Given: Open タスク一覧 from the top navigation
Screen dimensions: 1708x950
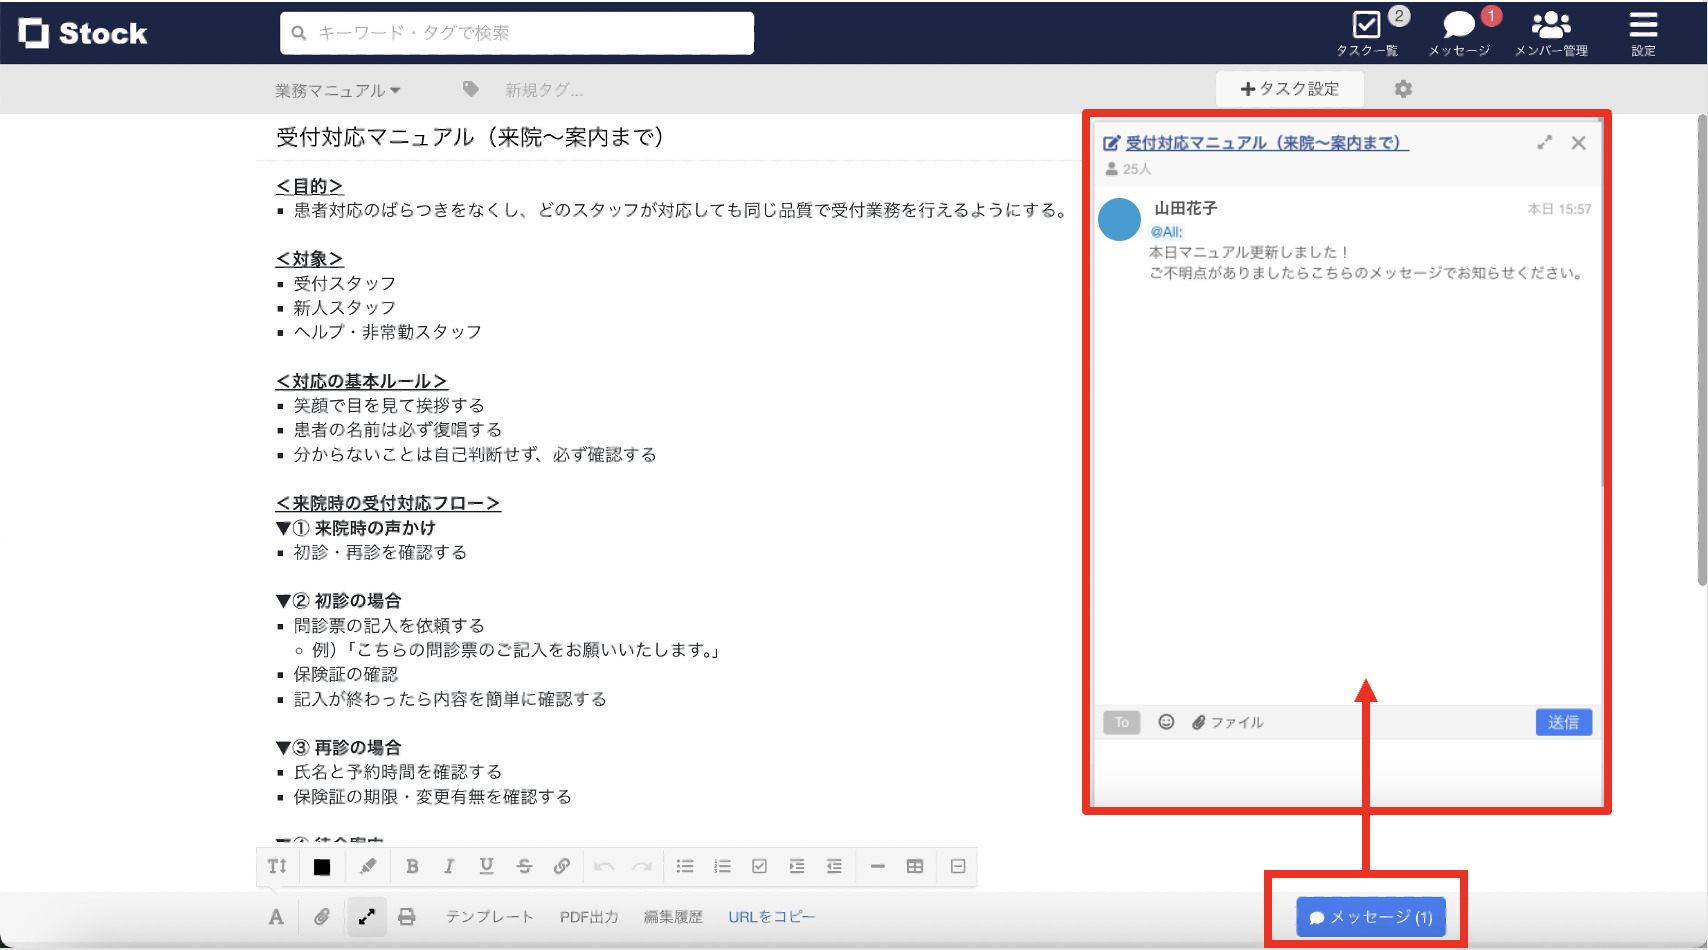Looking at the screenshot, I should click(1367, 33).
